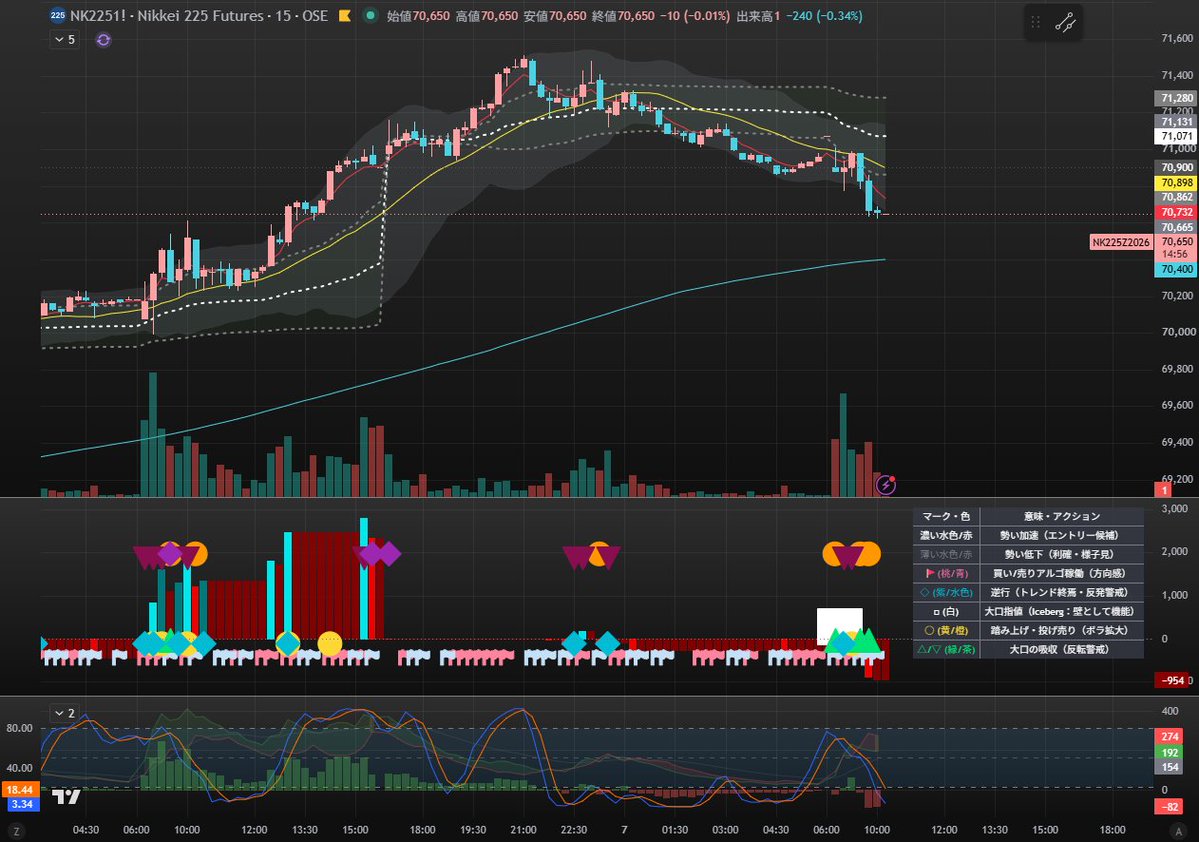Viewport: 1199px width, 842px height.
Task: Click the 71,280 price label
Action: 1176,98
